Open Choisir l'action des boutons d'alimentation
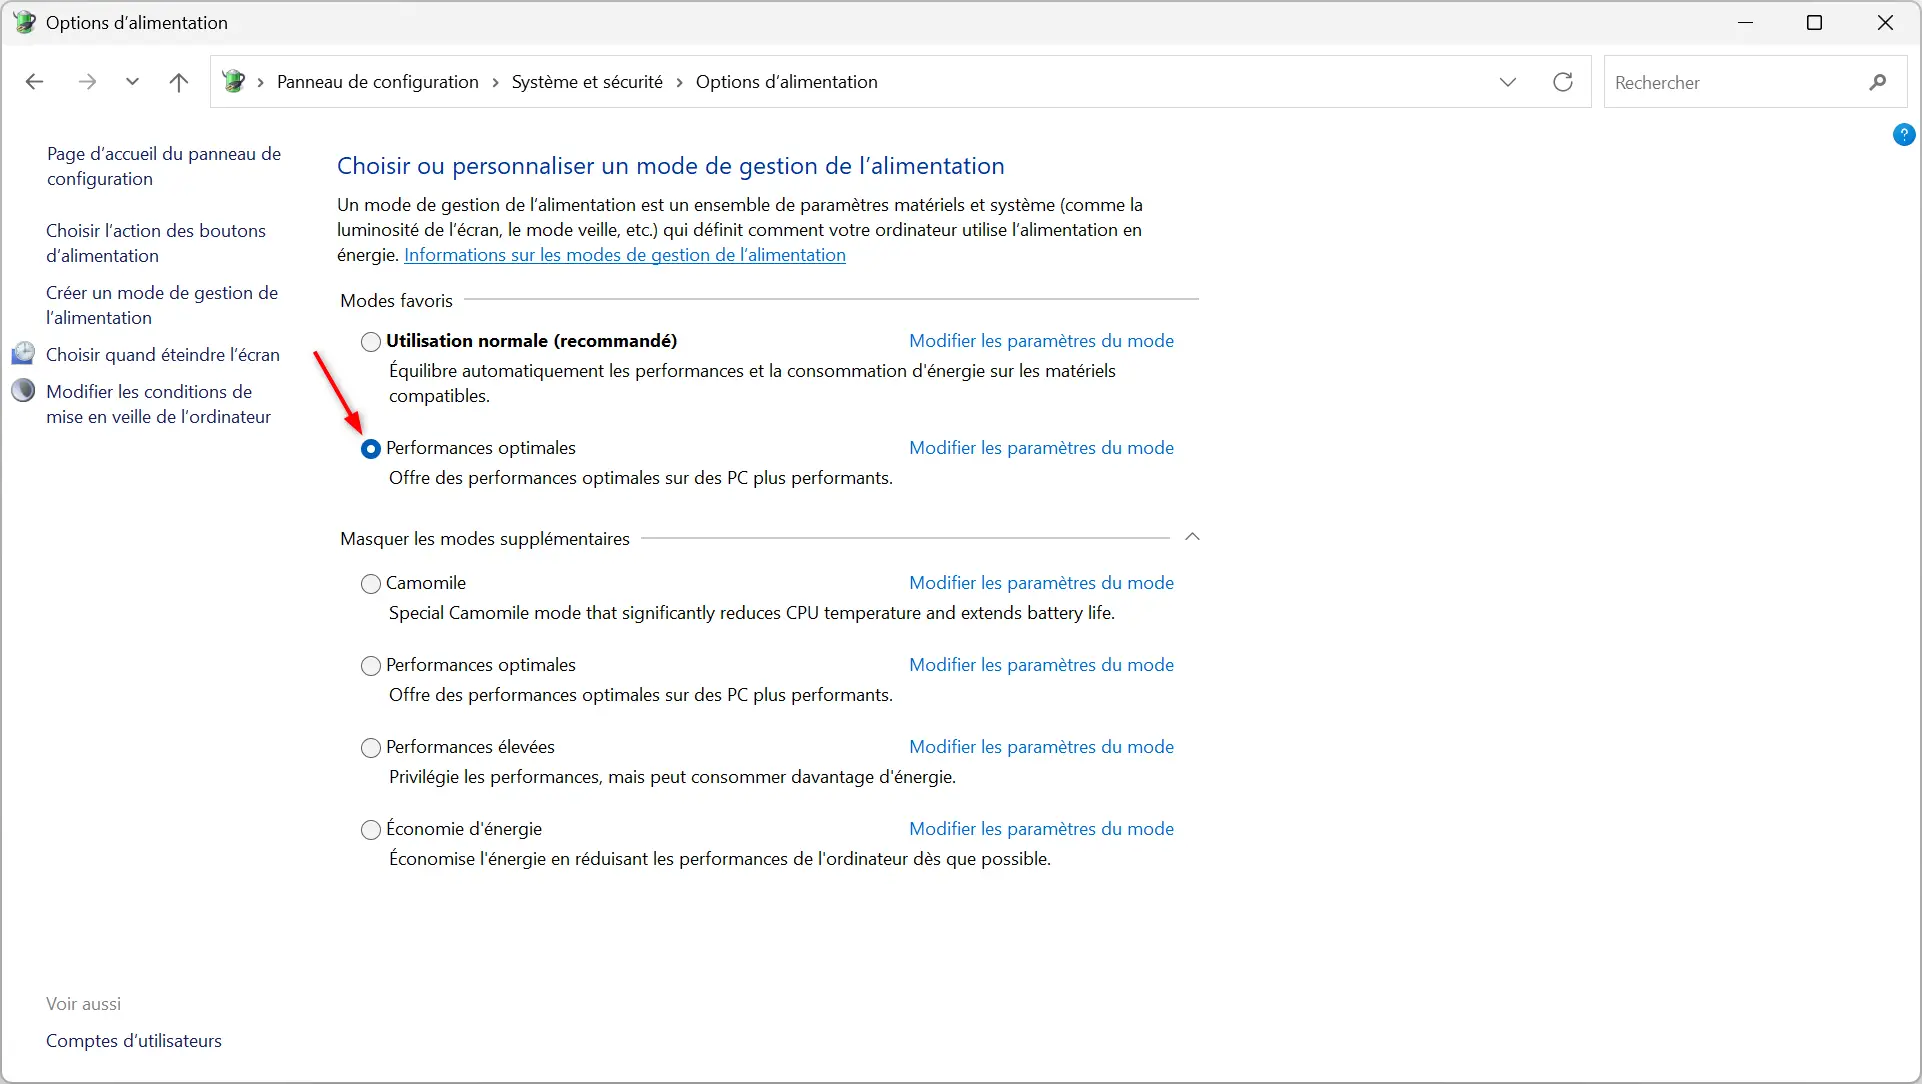The image size is (1922, 1084). pos(156,243)
